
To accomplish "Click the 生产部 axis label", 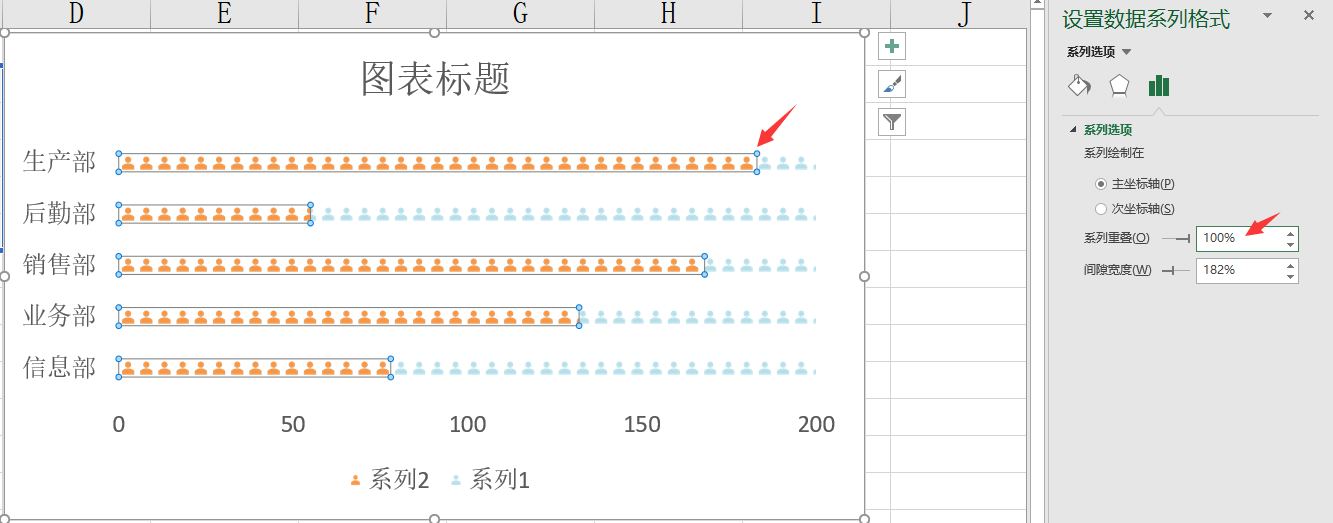I will pyautogui.click(x=60, y=162).
